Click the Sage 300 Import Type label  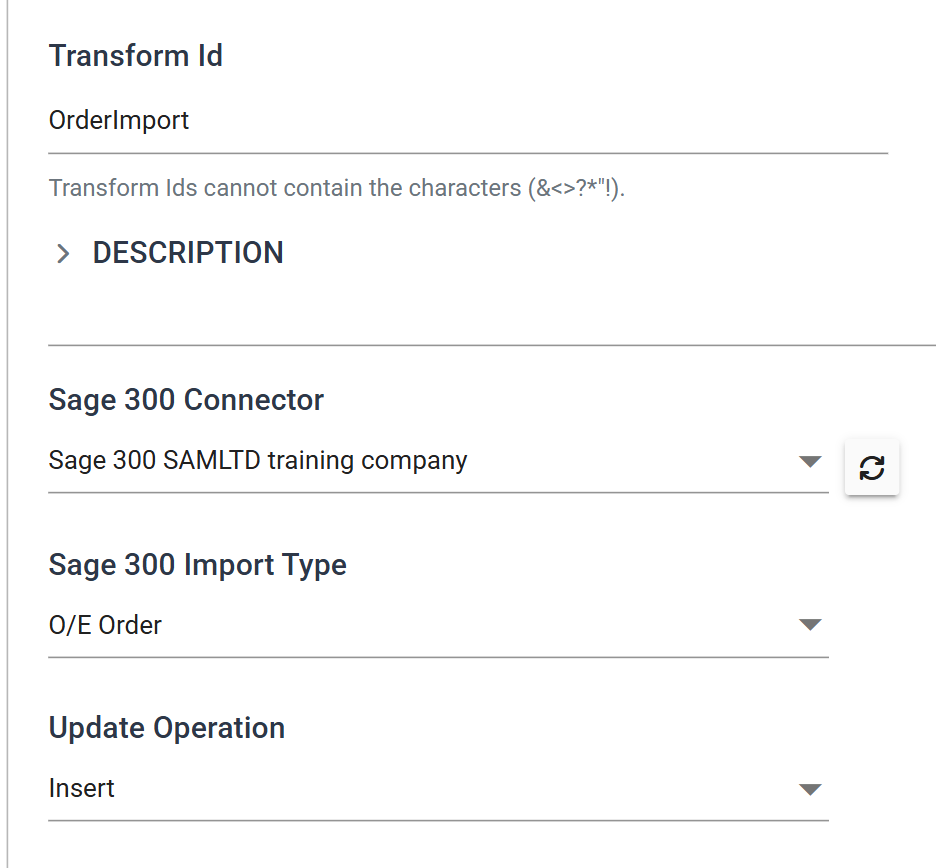(x=198, y=565)
